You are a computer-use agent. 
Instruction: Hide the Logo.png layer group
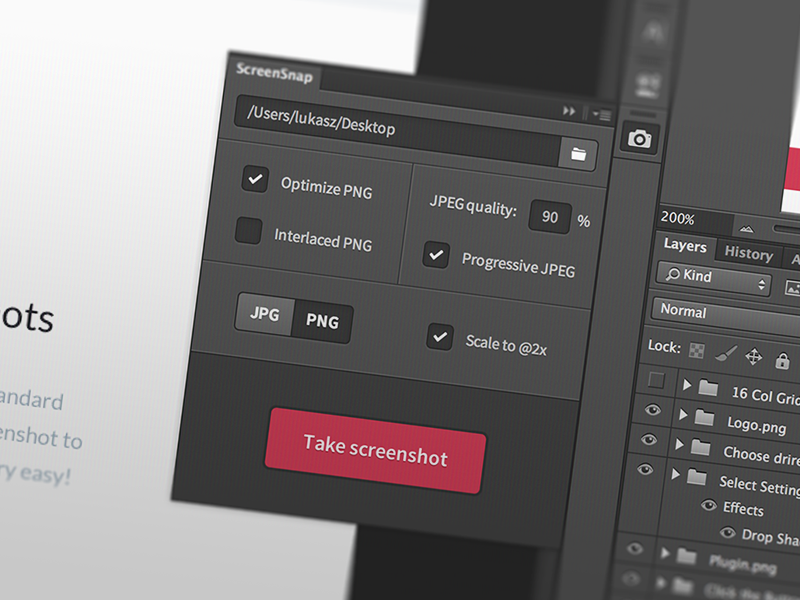(x=653, y=409)
